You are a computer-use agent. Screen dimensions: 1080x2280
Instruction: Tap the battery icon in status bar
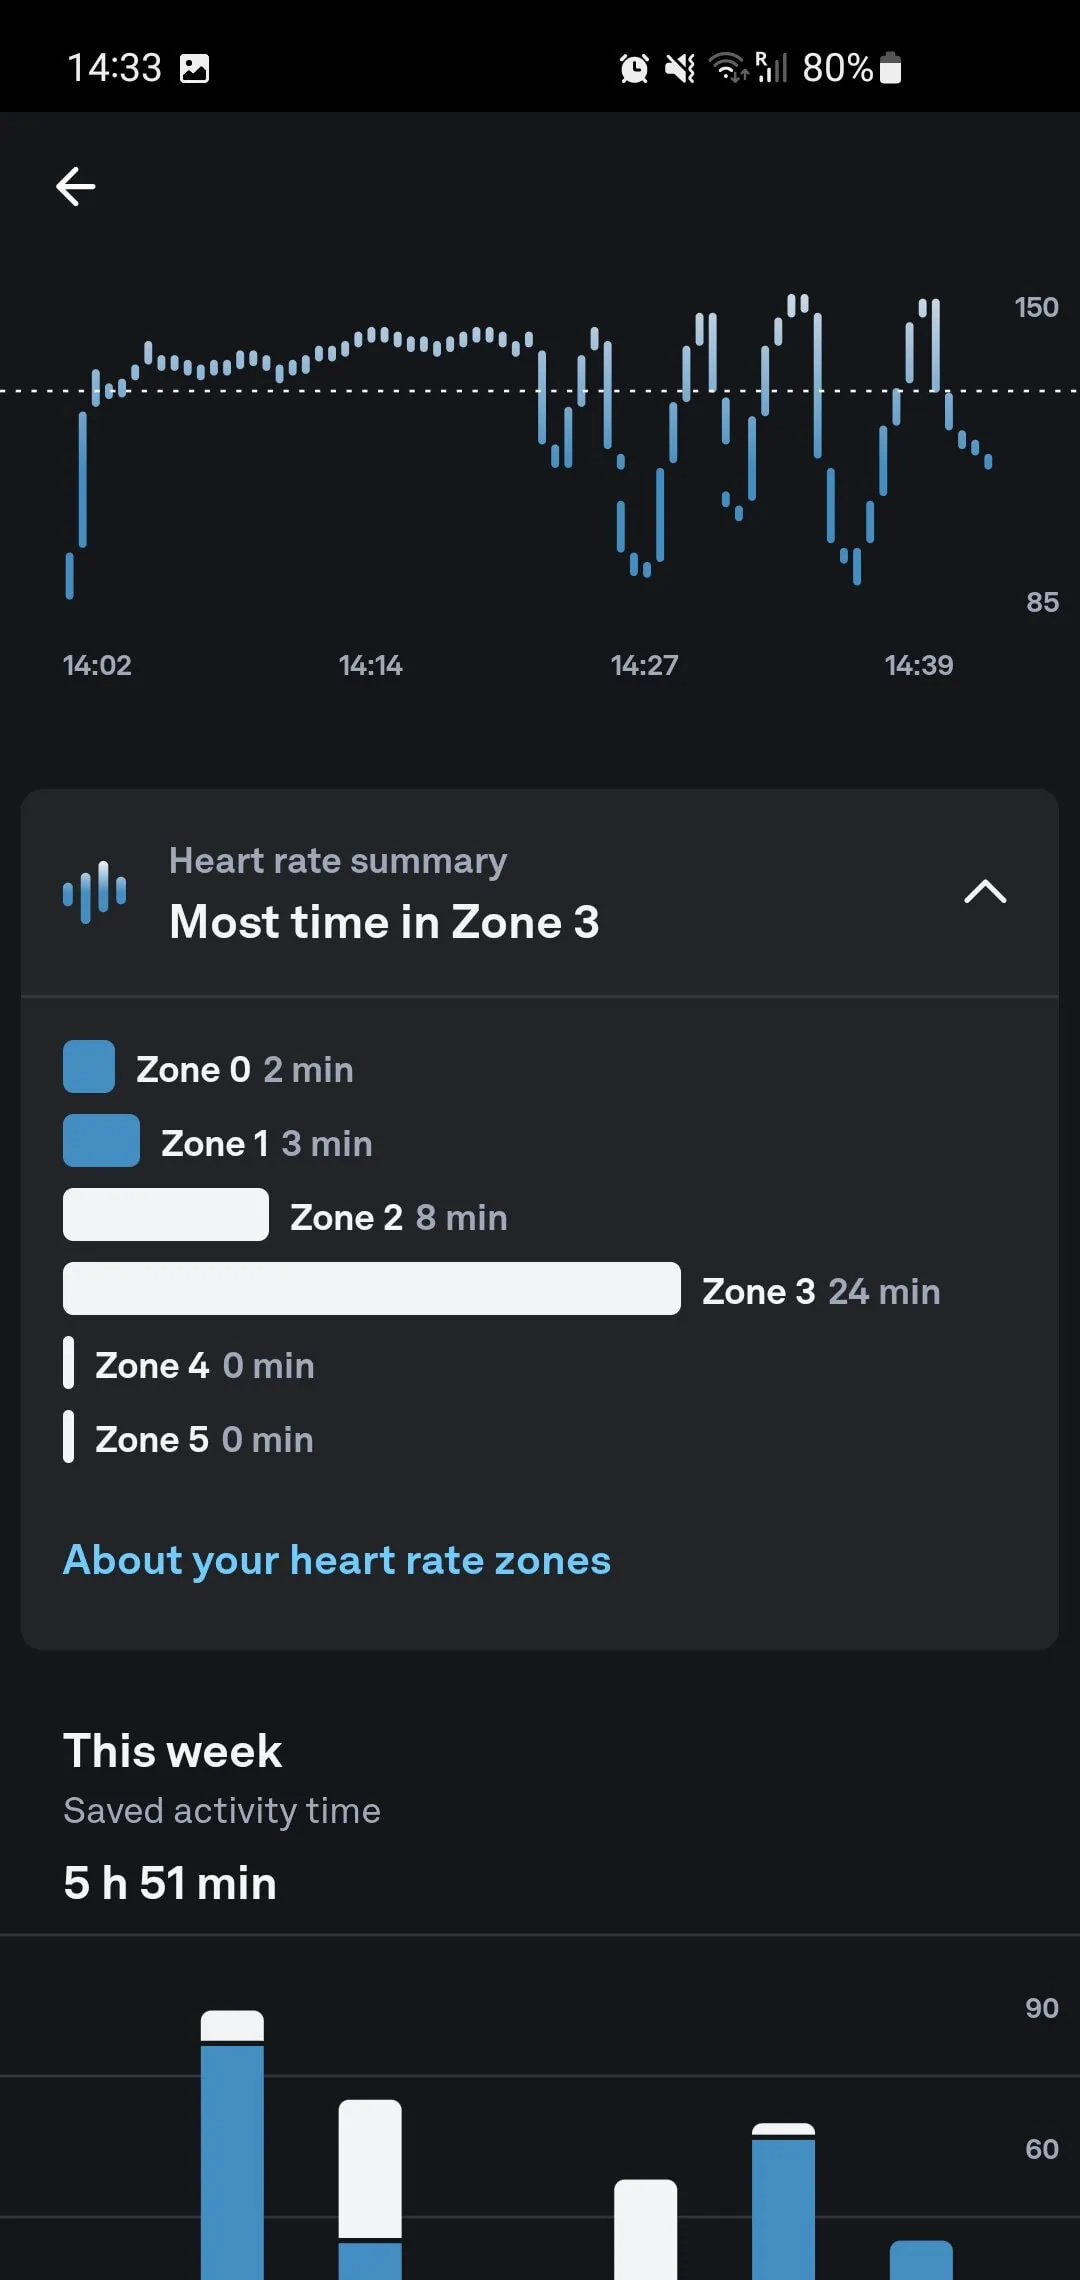point(891,69)
